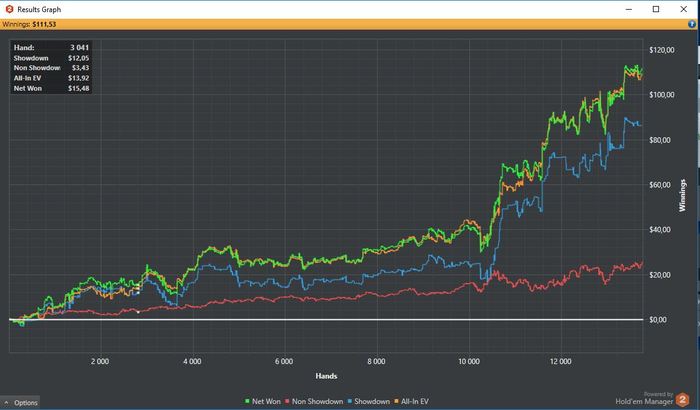Click the 8 000 x-axis label
The image size is (700, 410).
pos(376,361)
